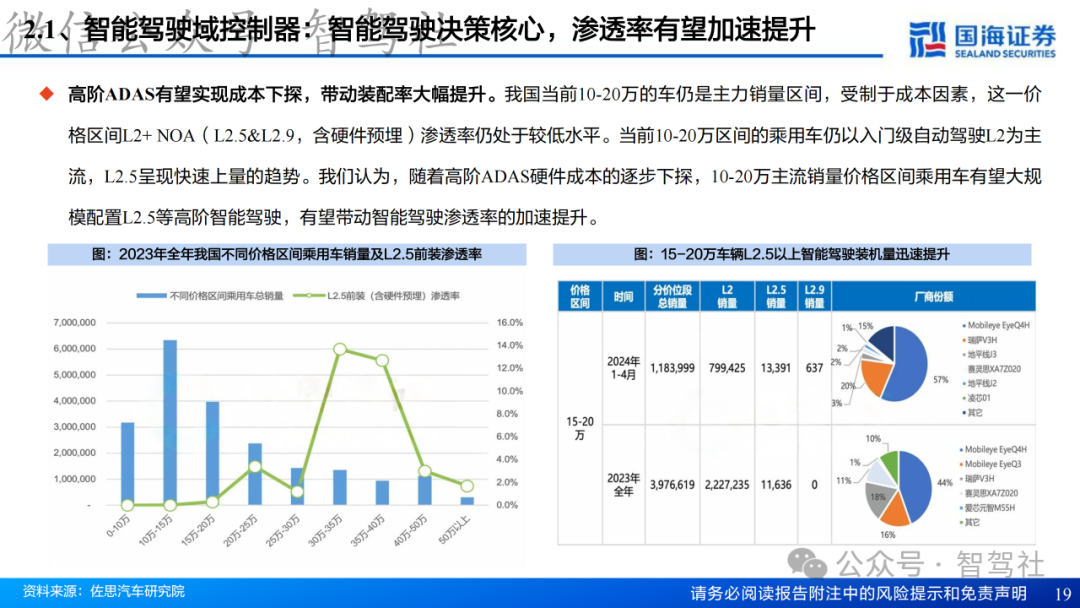This screenshot has width=1080, height=608.
Task: Select the orange 瑞萨V3H legend marker
Action: coord(963,339)
